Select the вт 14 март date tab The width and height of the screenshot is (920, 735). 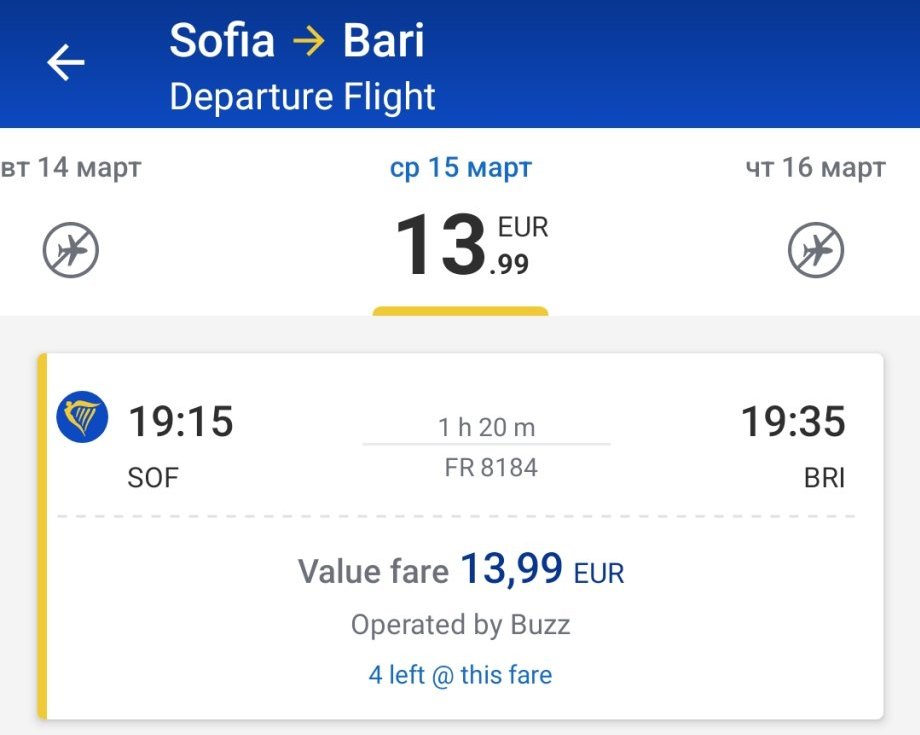[71, 168]
